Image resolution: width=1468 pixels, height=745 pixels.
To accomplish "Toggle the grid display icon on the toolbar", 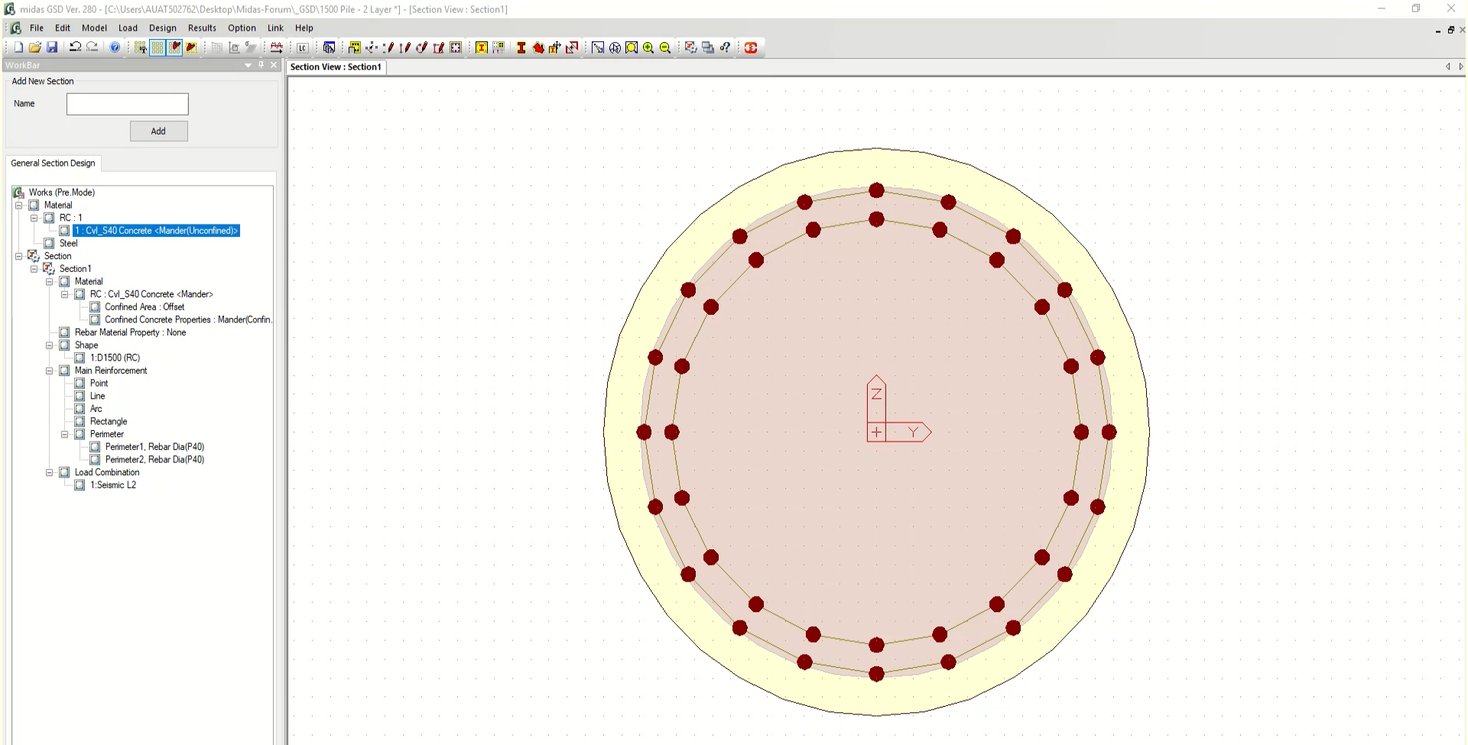I will 157,47.
